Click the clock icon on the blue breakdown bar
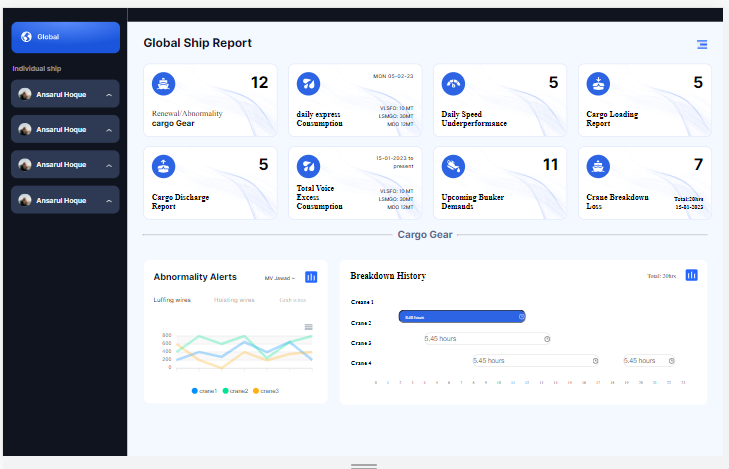 (x=521, y=317)
